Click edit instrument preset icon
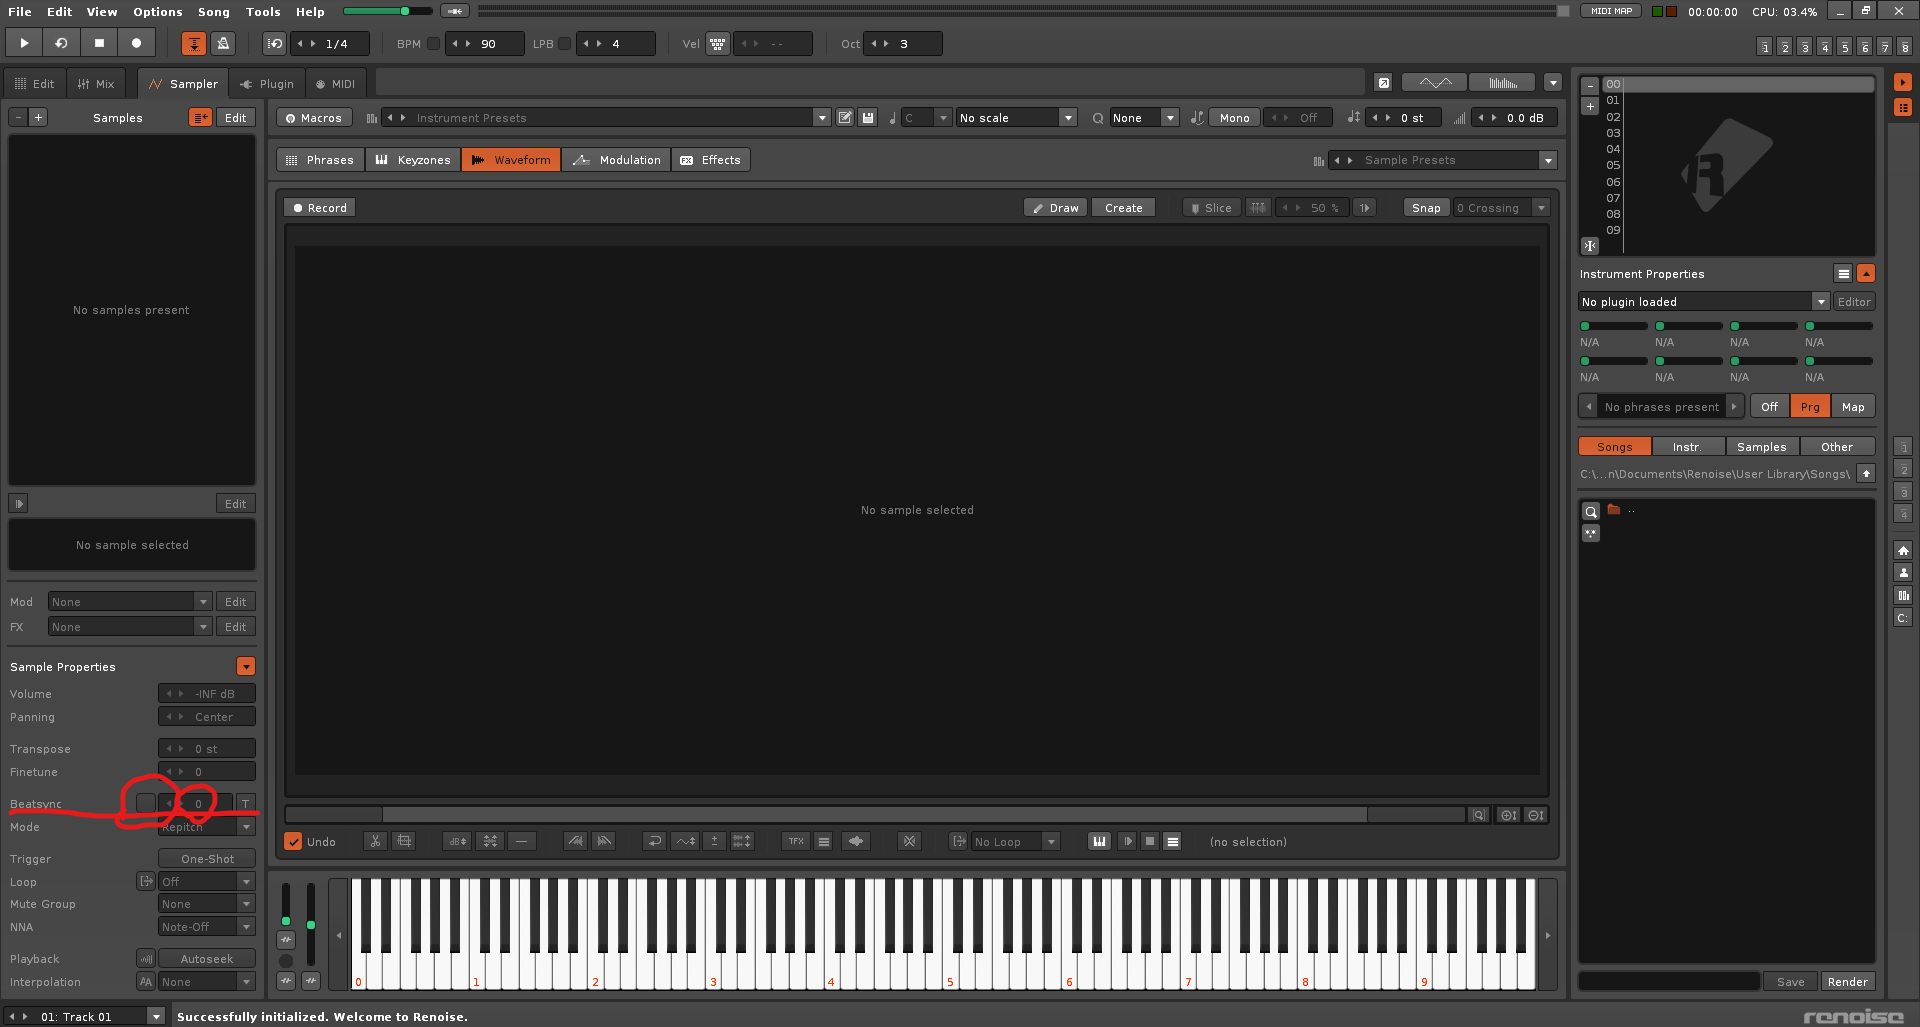The height and width of the screenshot is (1027, 1920). 845,118
